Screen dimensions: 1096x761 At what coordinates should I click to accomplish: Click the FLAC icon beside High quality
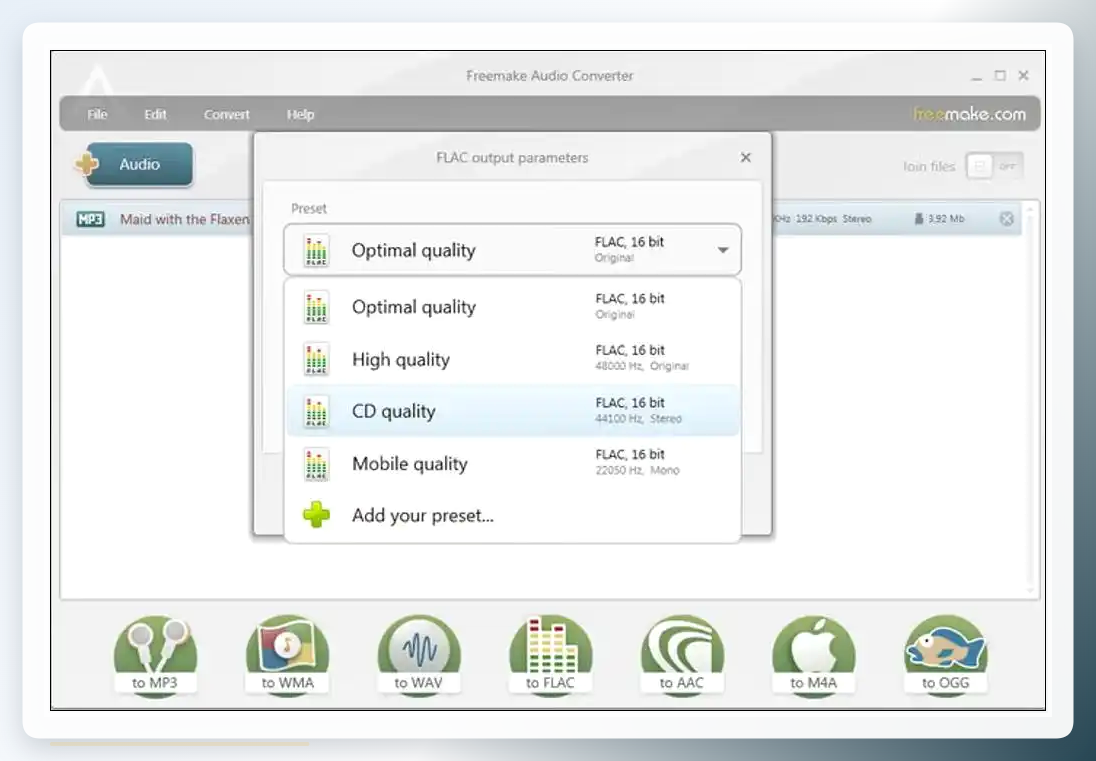coord(317,359)
